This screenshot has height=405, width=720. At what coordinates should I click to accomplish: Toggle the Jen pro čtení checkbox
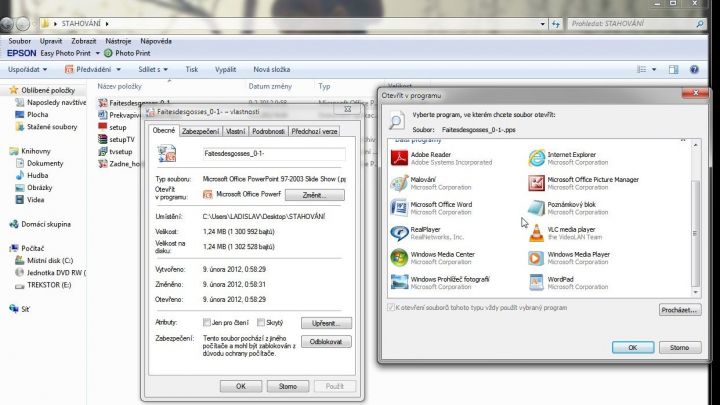click(x=207, y=322)
